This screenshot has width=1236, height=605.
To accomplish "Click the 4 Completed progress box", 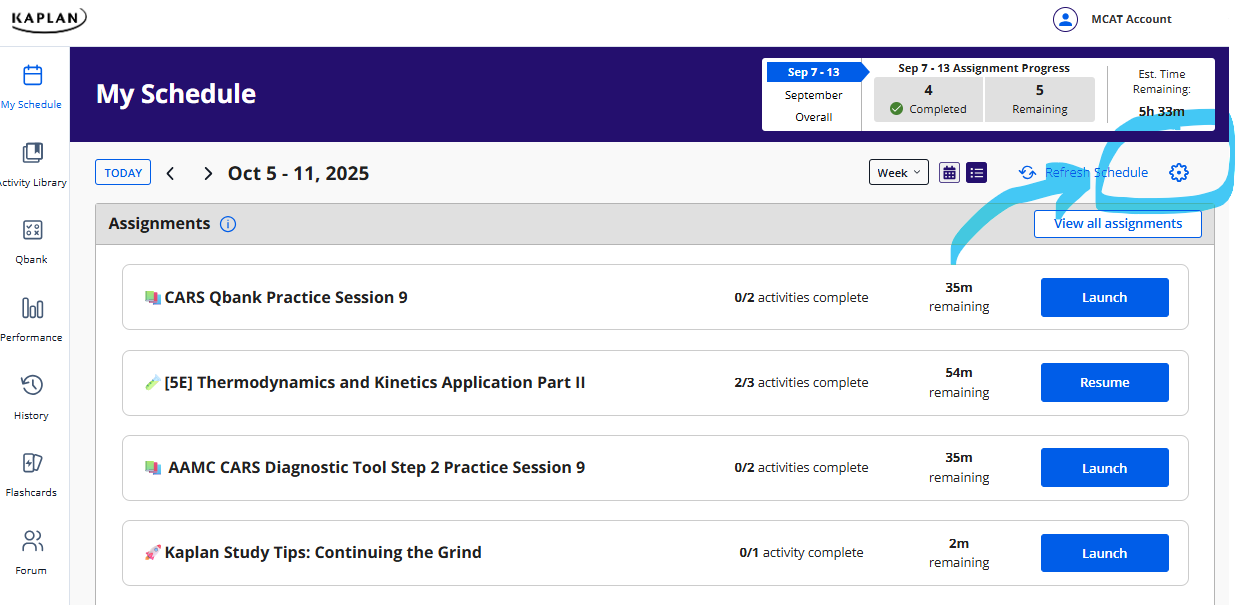I will click(x=928, y=99).
